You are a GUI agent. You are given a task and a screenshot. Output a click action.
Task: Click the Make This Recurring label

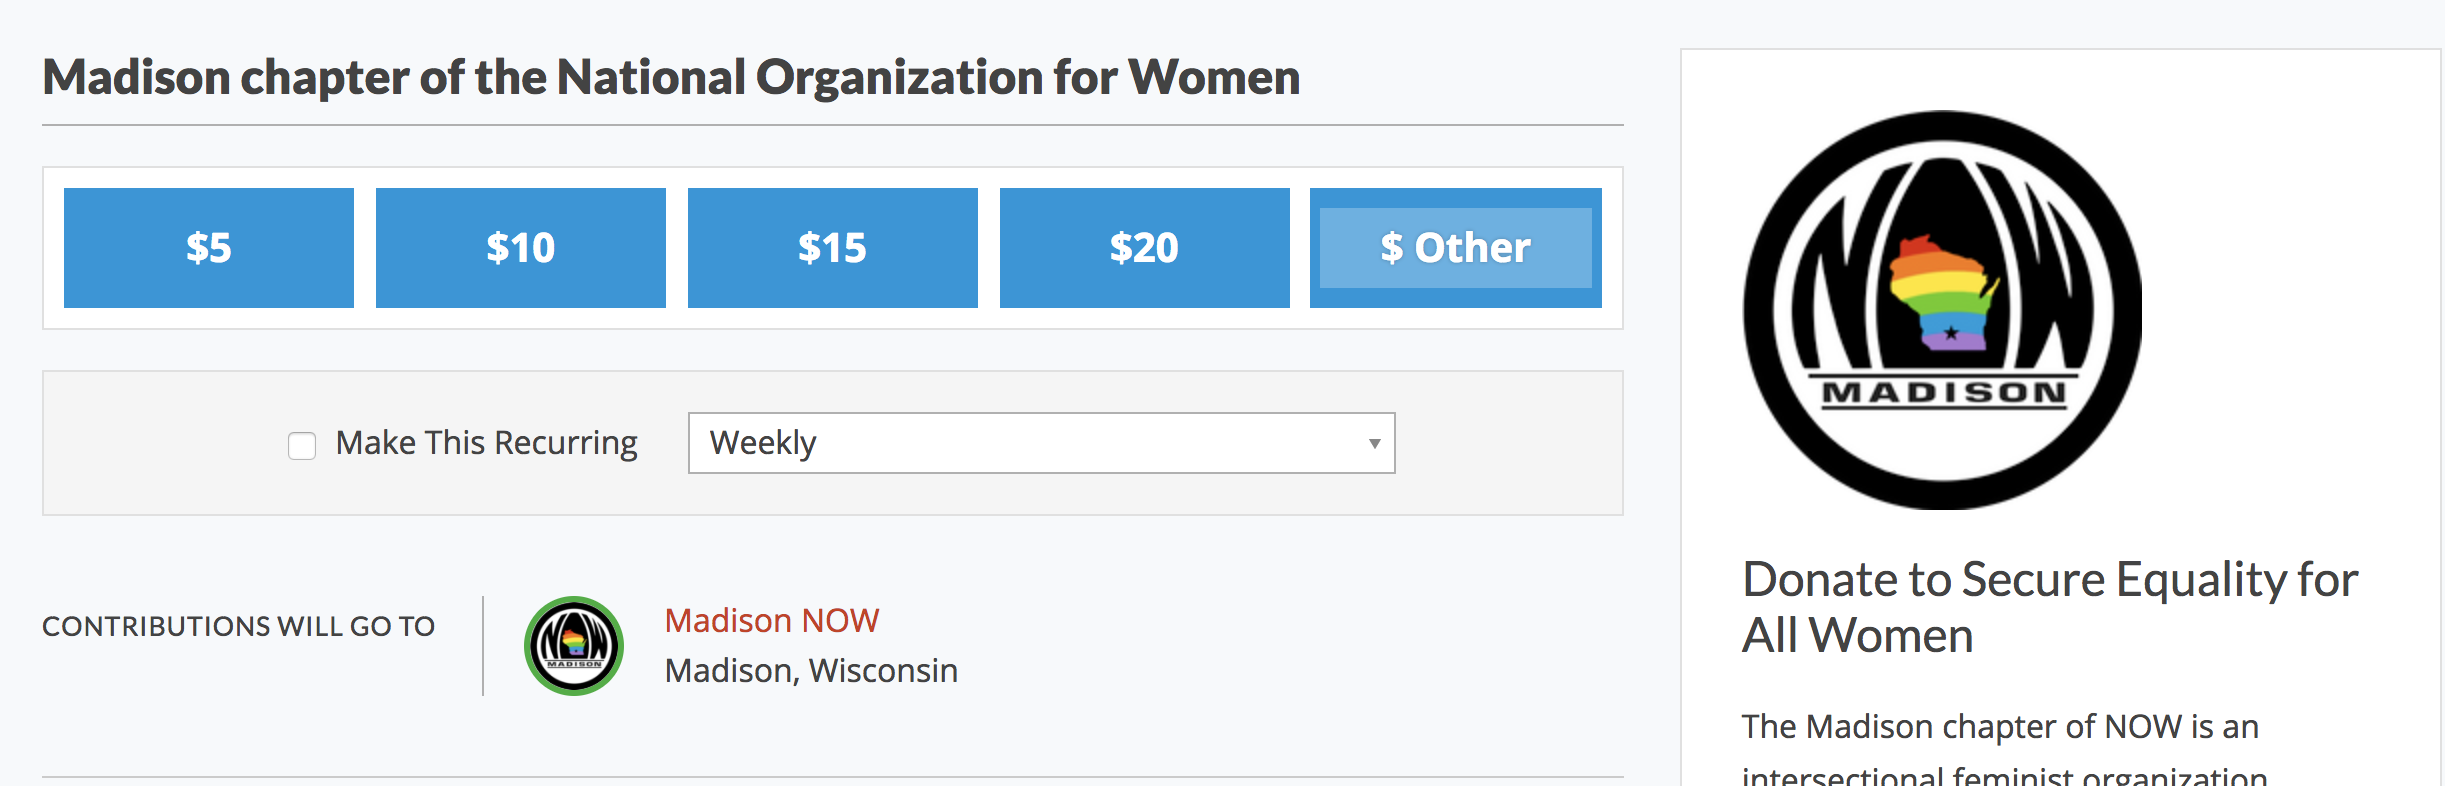coord(487,443)
